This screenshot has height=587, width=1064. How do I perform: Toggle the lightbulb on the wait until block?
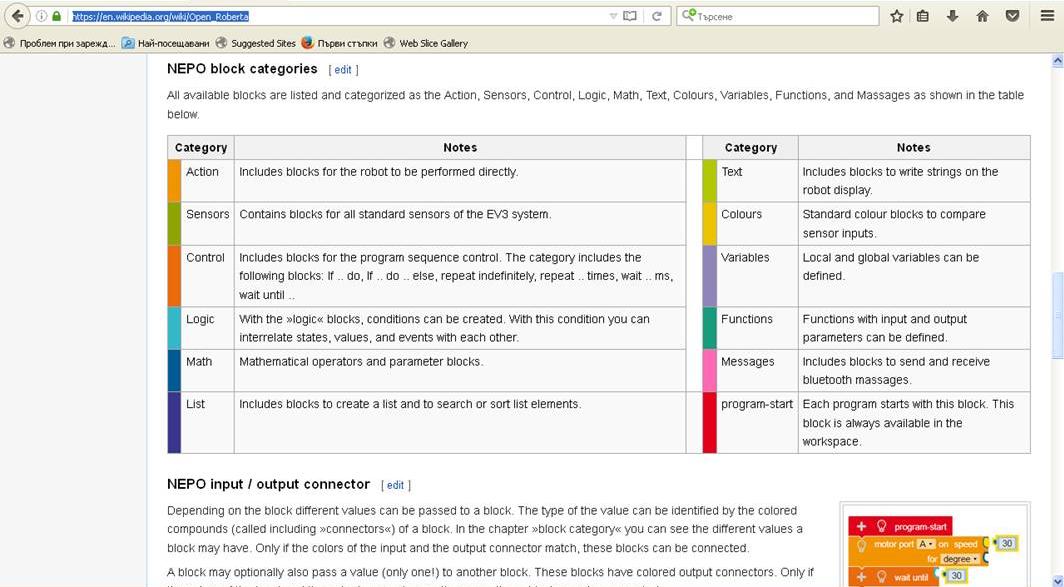pos(882,576)
